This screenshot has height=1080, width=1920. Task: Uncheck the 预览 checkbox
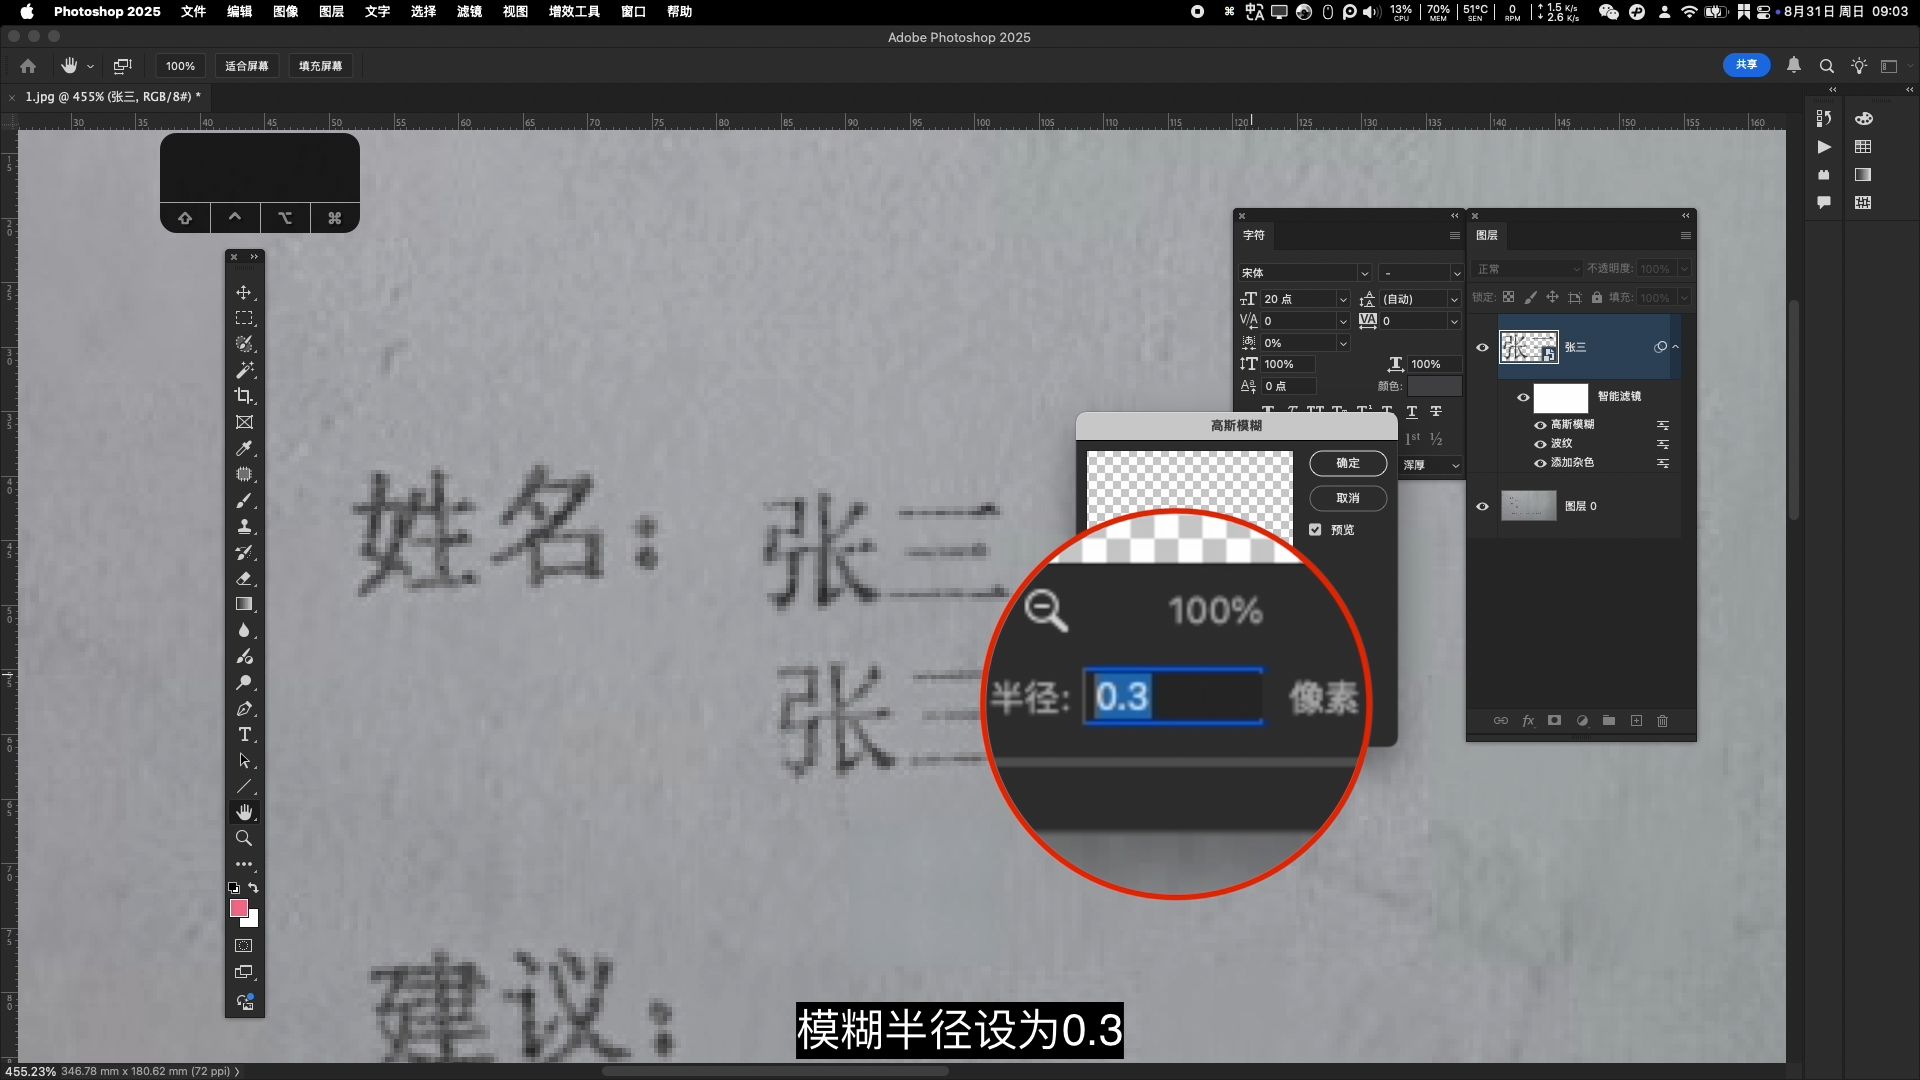coord(1315,529)
